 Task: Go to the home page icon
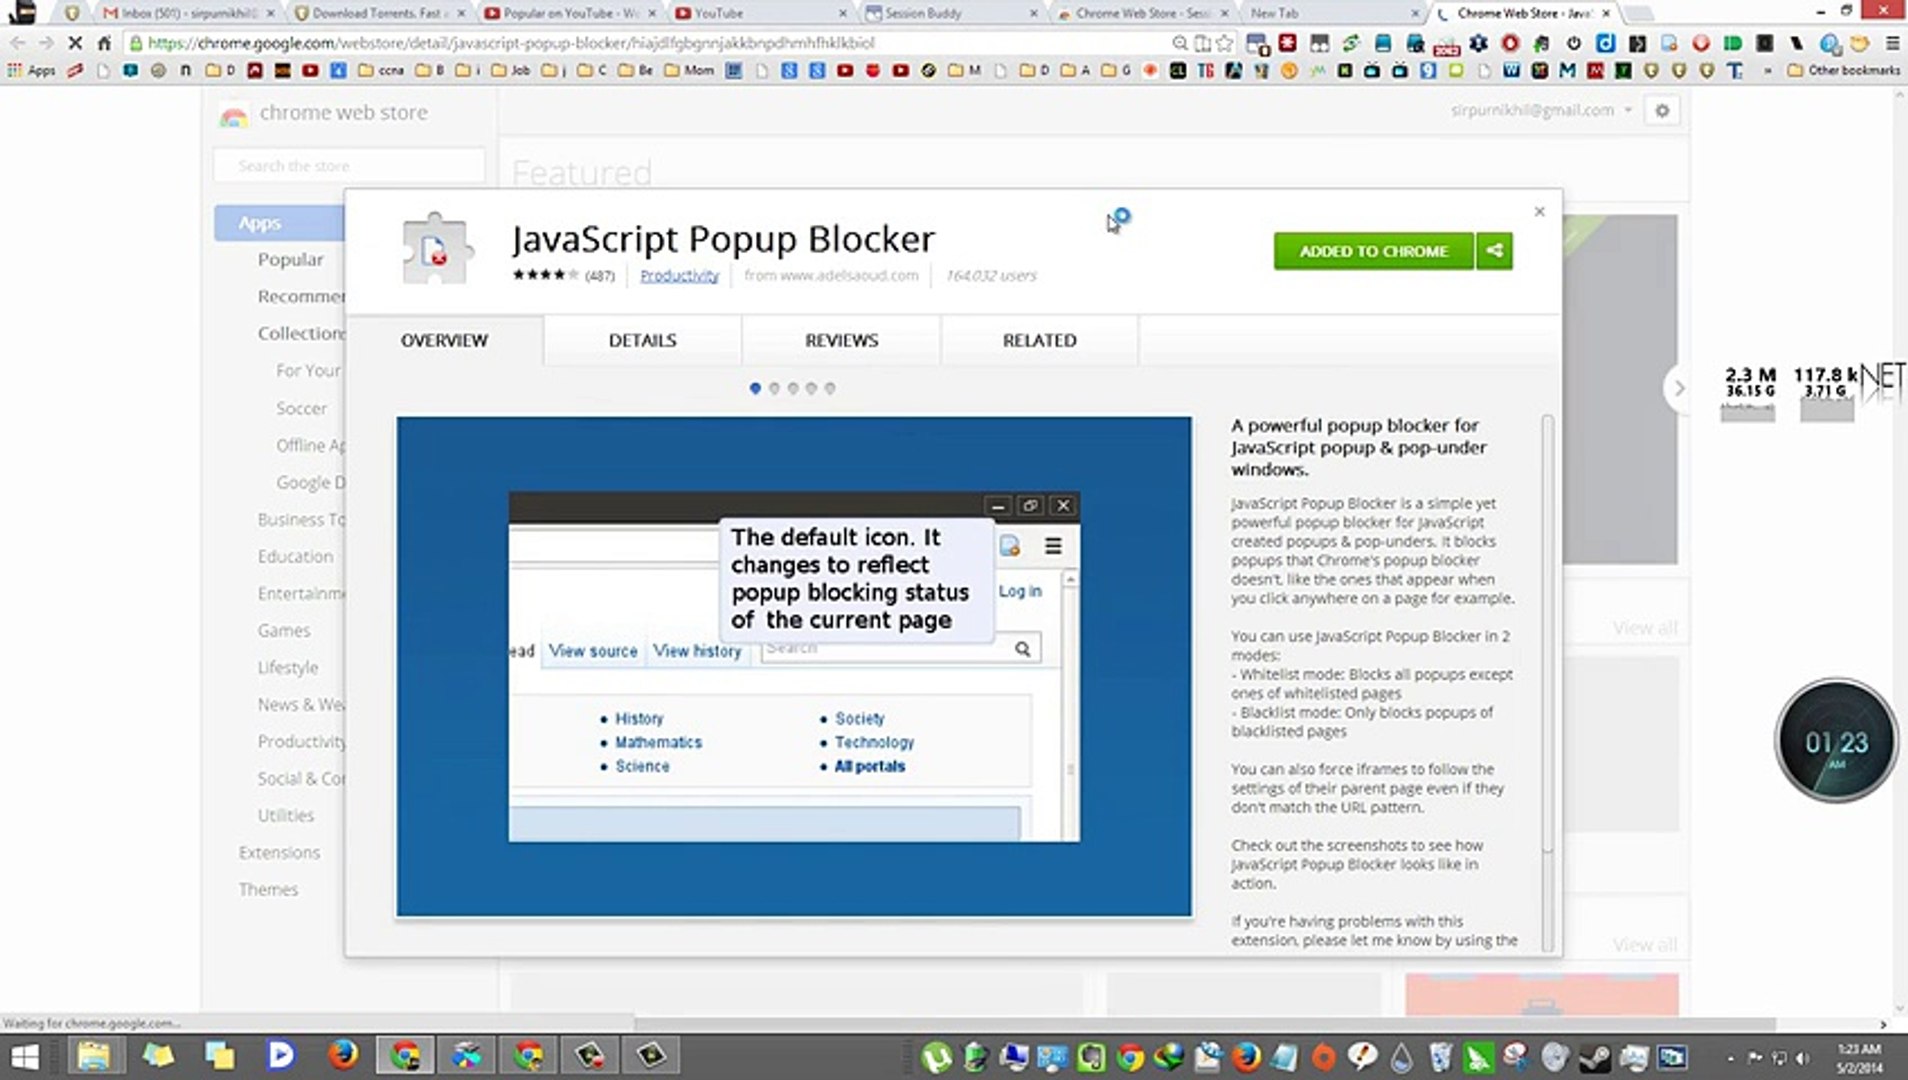pyautogui.click(x=104, y=43)
